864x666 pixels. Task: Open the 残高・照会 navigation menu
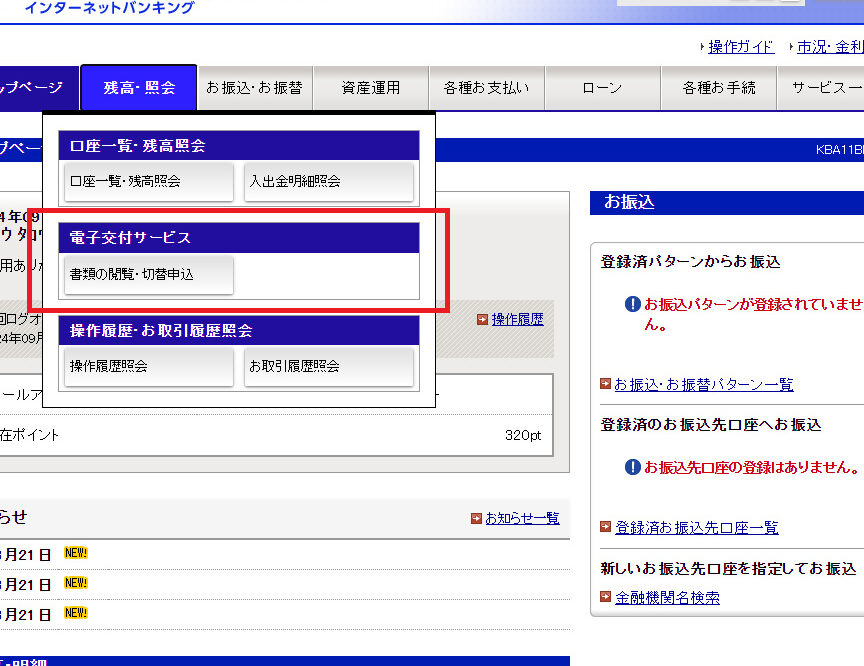click(x=139, y=88)
